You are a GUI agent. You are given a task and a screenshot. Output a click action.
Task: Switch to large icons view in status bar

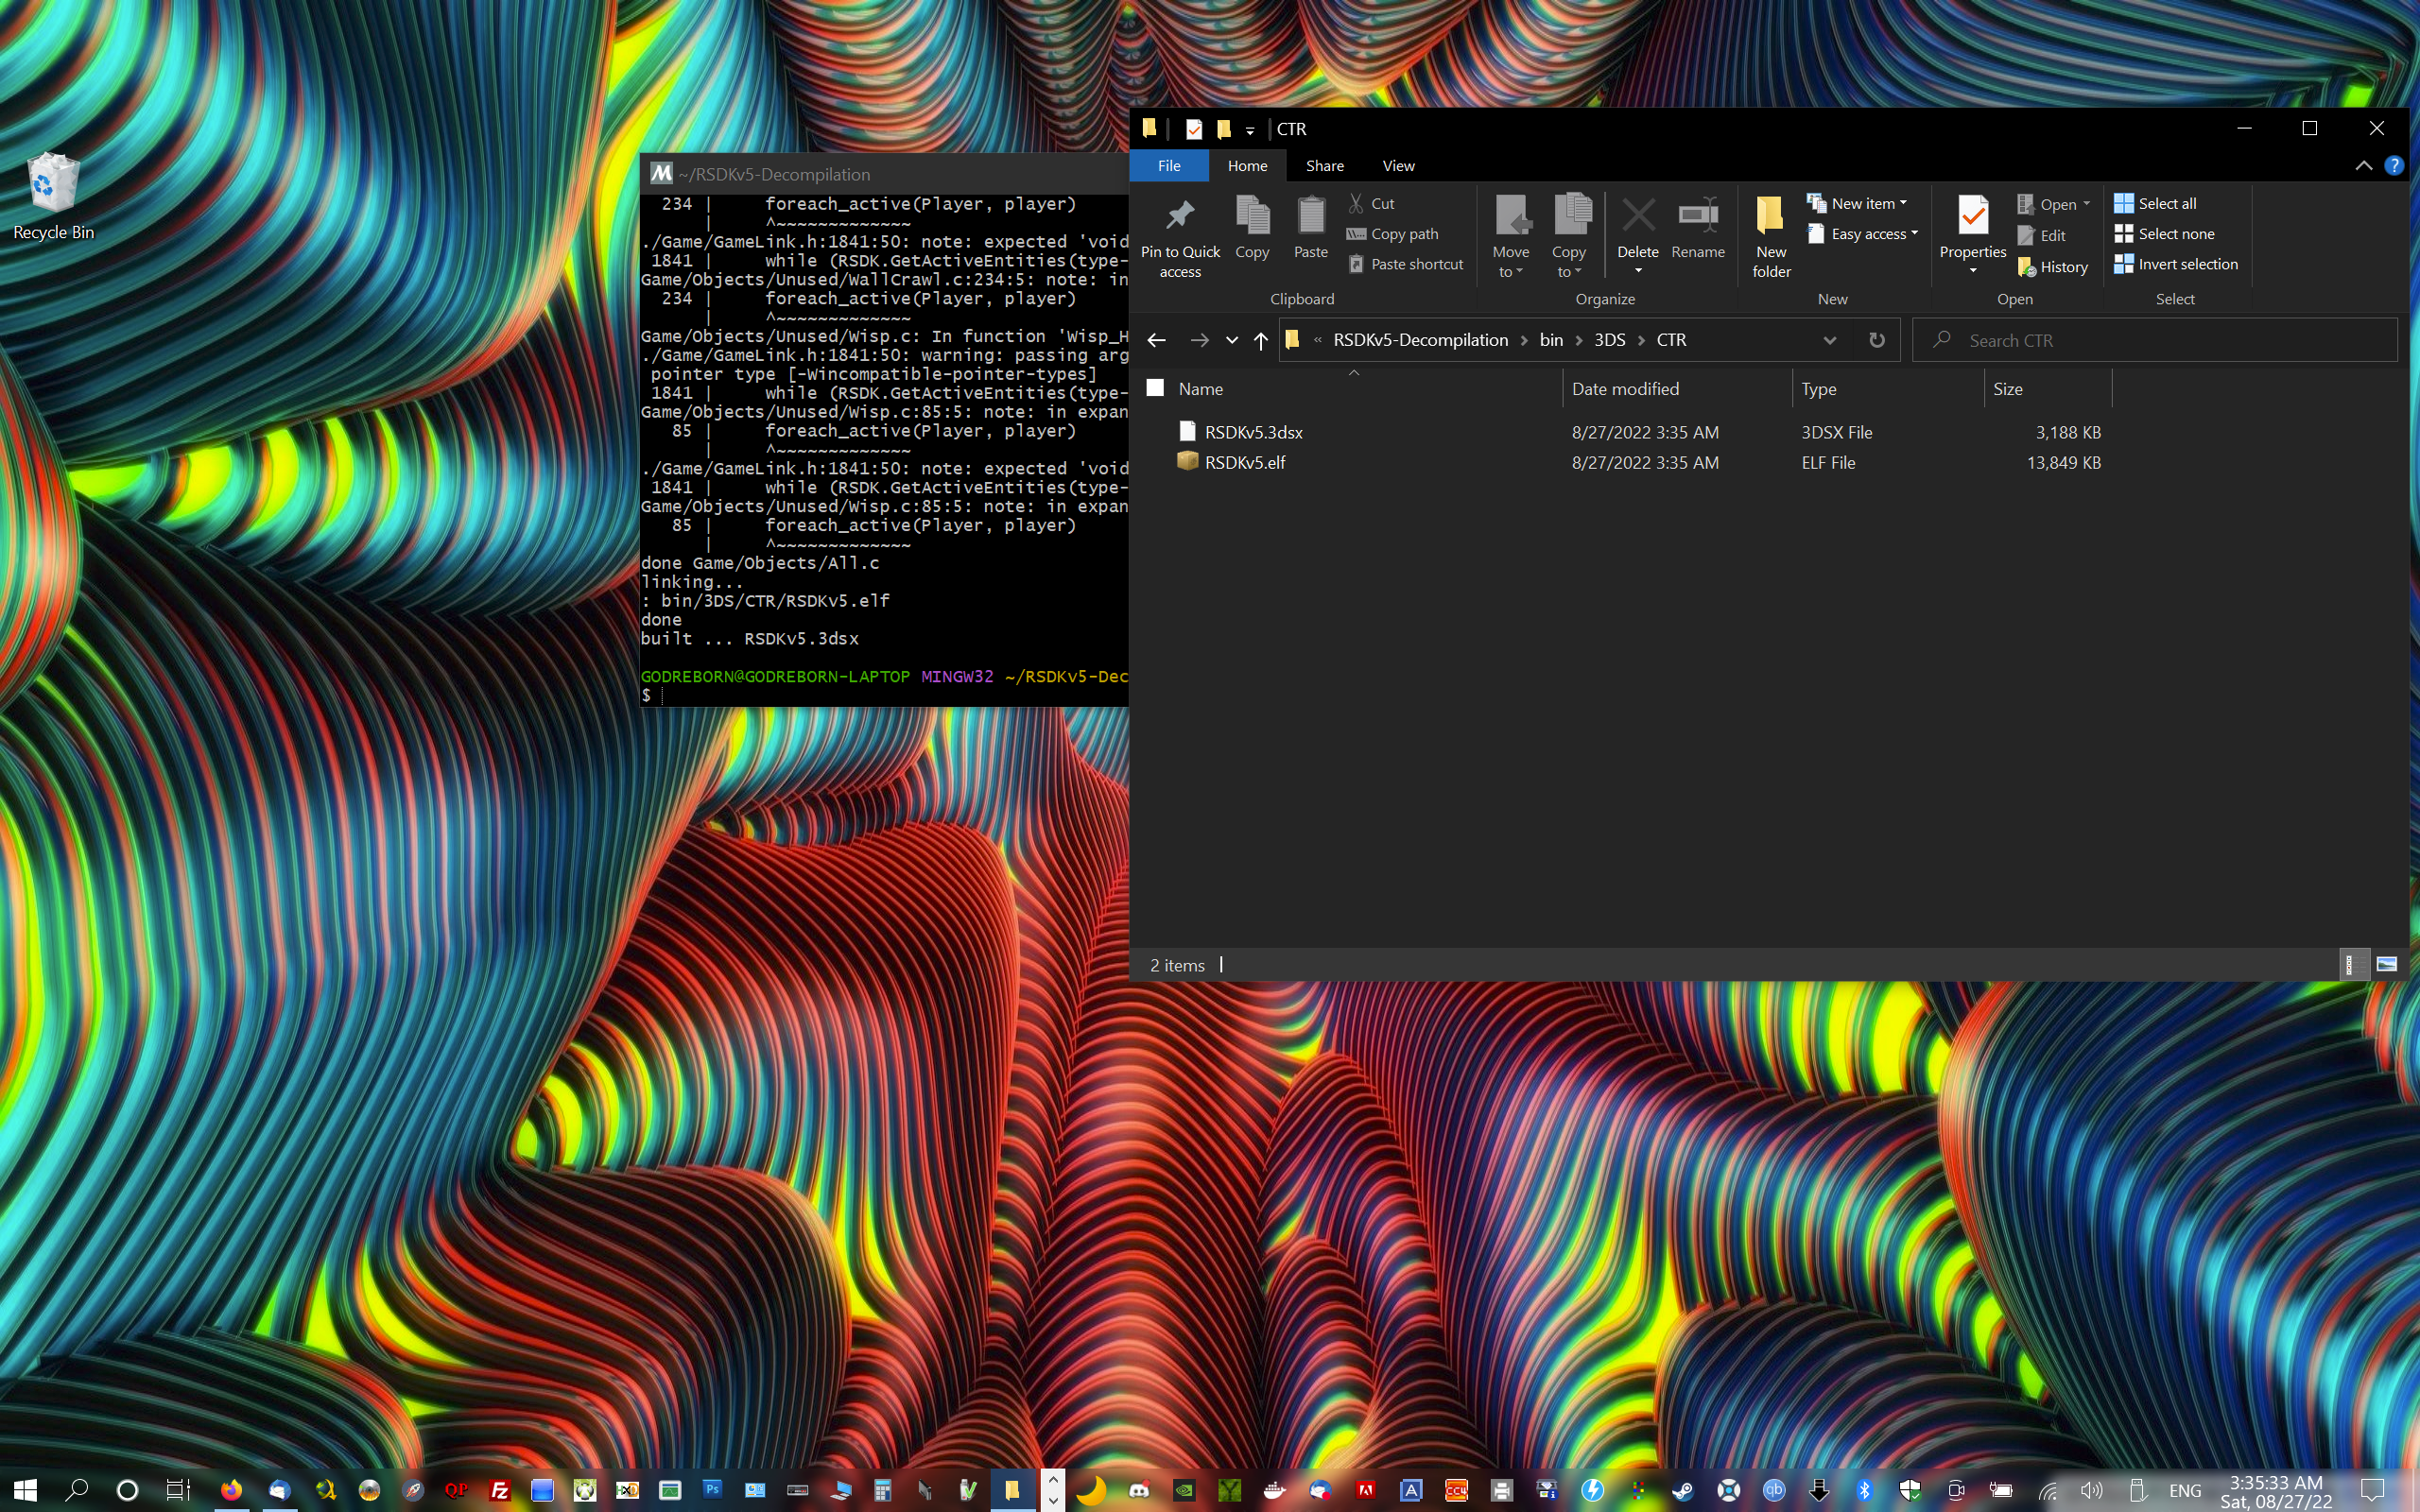2386,964
